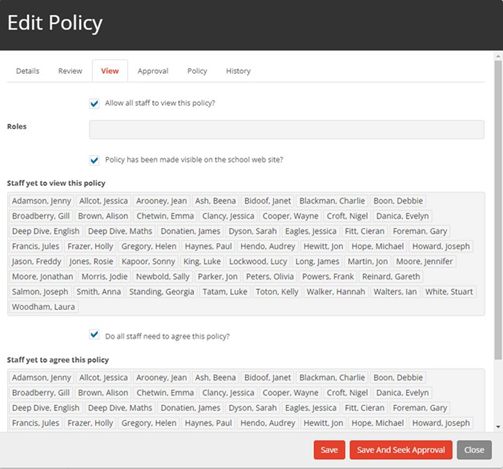The image size is (503, 469).
Task: Click Save And Seek Approval
Action: coord(401,450)
